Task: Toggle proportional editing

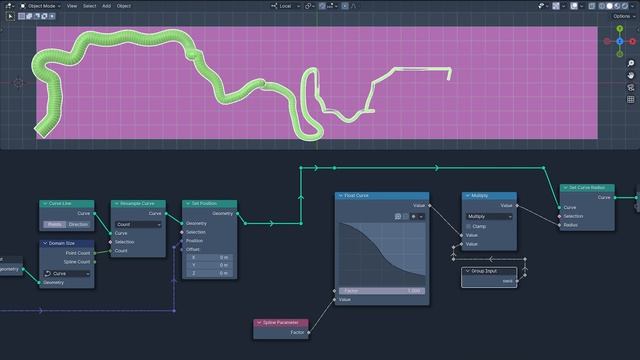Action: 345,6
